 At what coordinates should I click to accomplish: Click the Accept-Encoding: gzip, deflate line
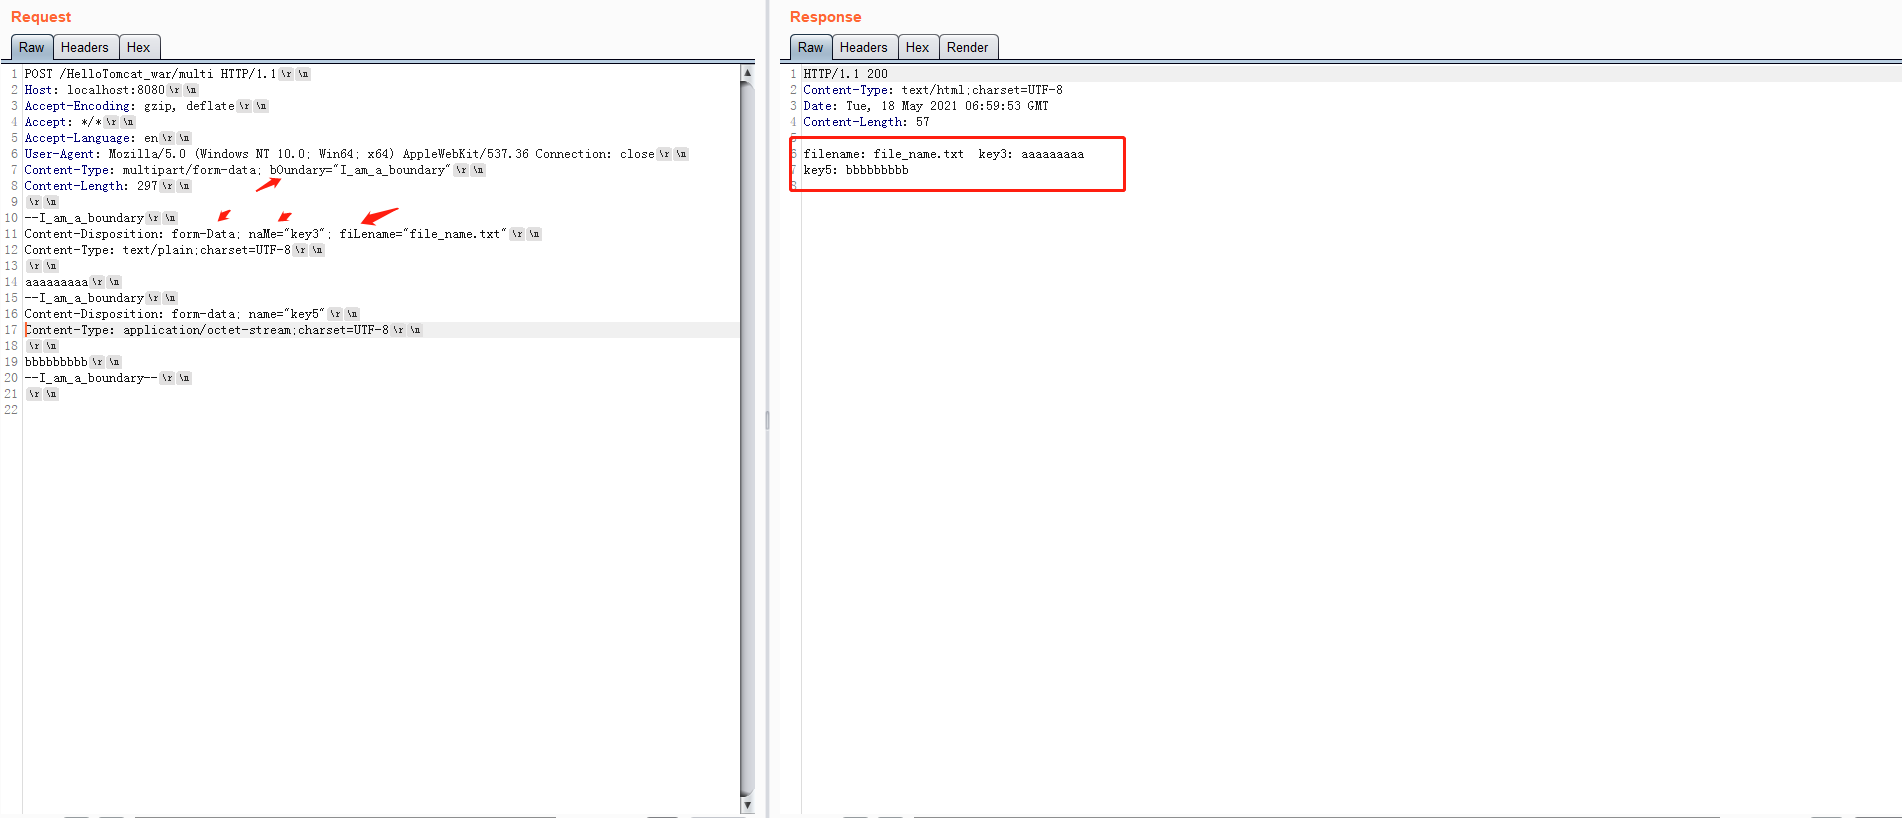(x=146, y=106)
